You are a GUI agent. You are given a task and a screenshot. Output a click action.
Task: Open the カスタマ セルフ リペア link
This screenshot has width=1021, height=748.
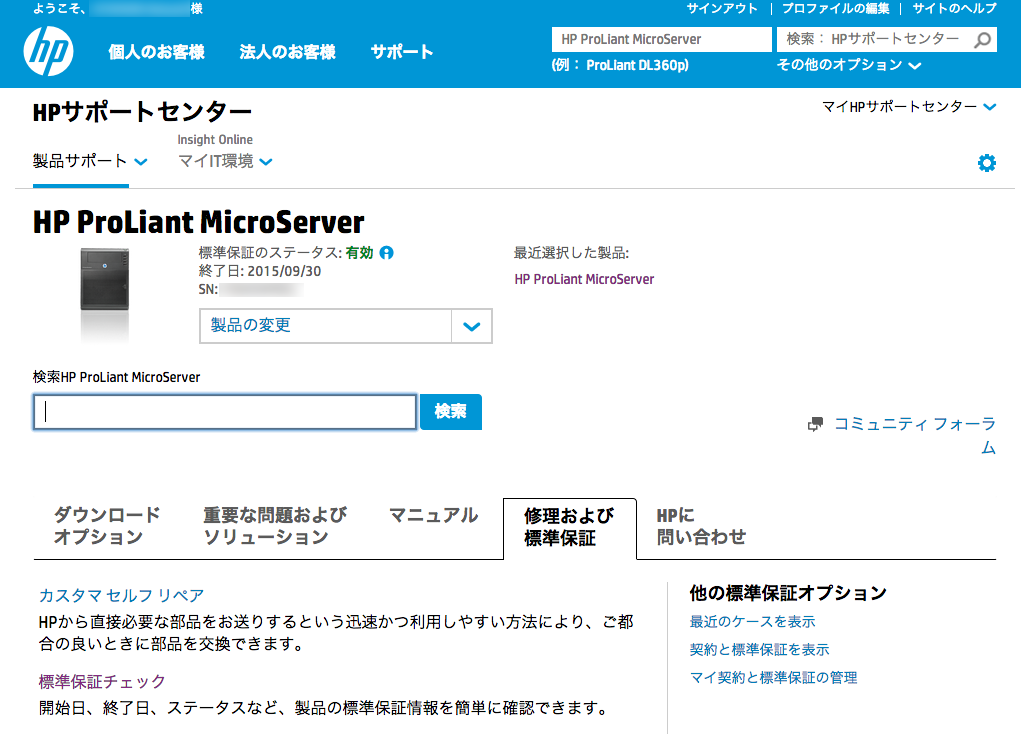tap(121, 596)
